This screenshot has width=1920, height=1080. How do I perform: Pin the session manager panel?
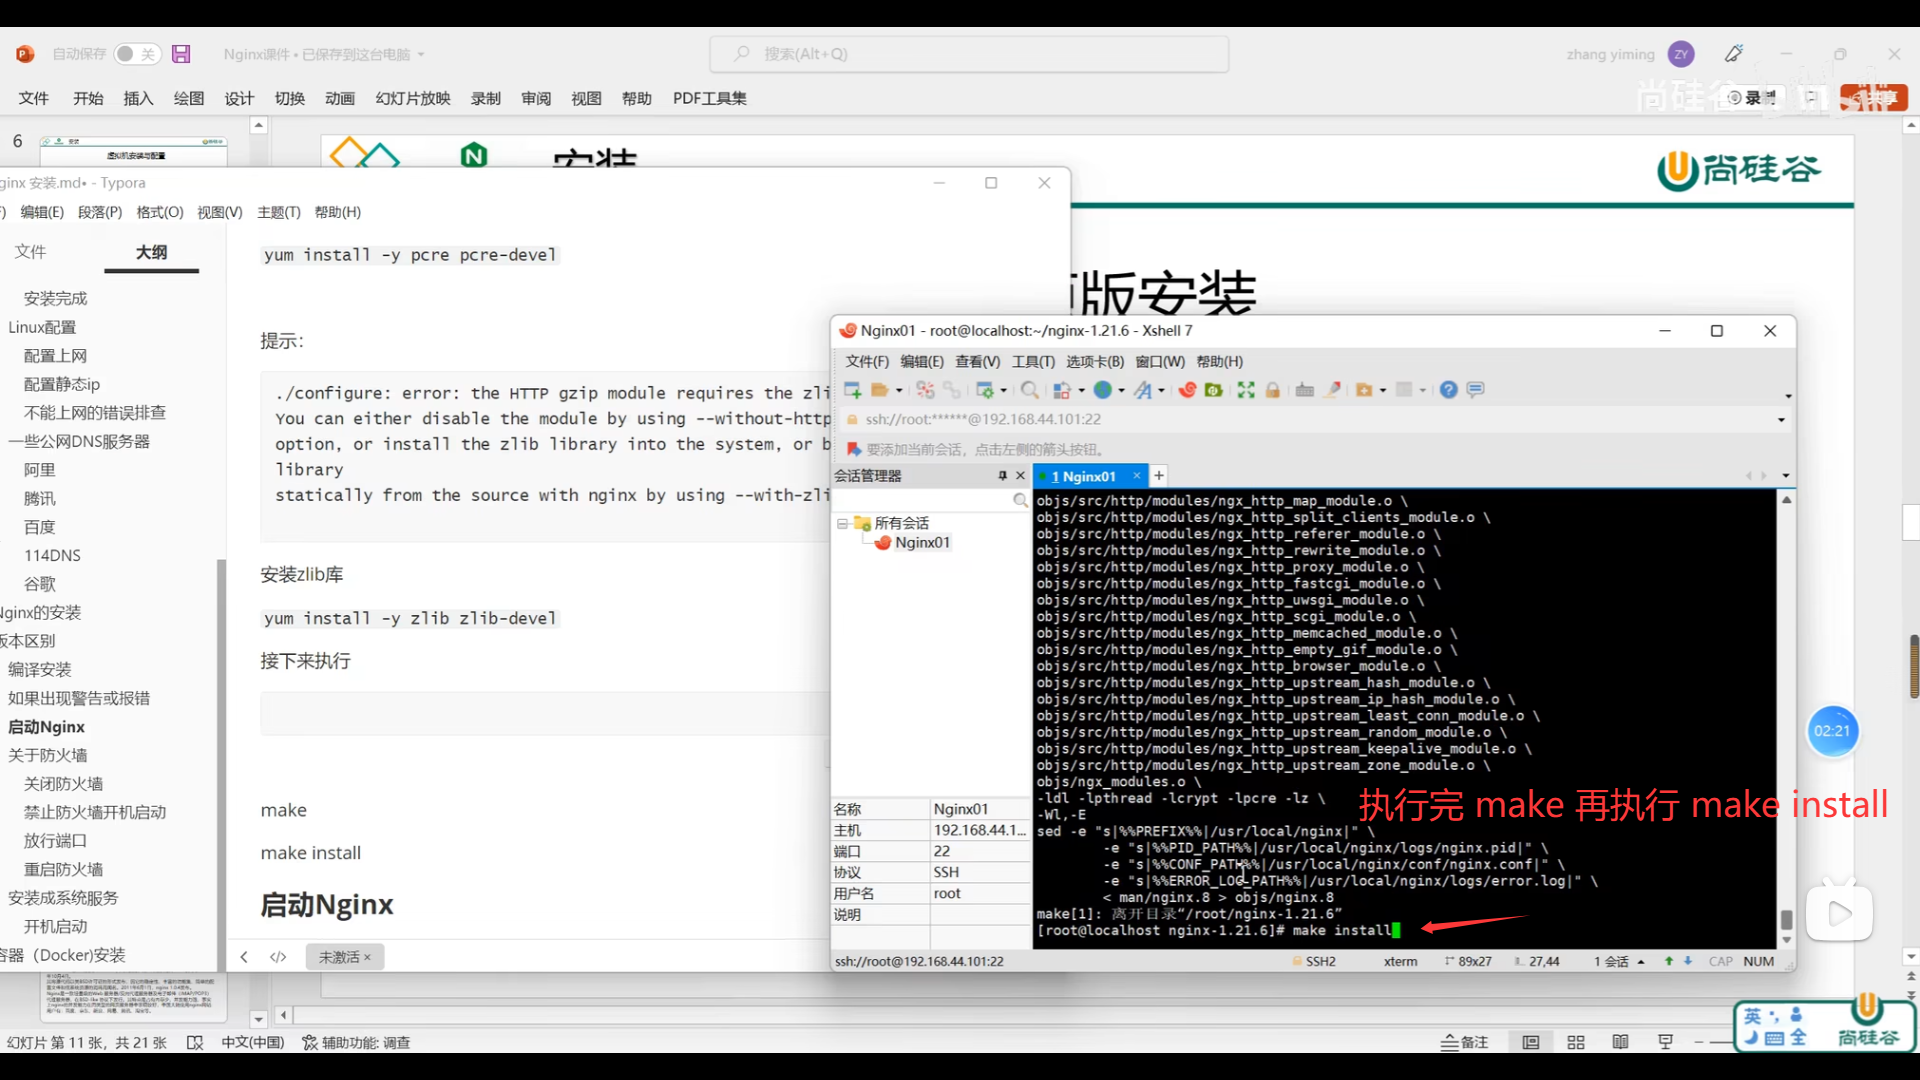point(1002,476)
